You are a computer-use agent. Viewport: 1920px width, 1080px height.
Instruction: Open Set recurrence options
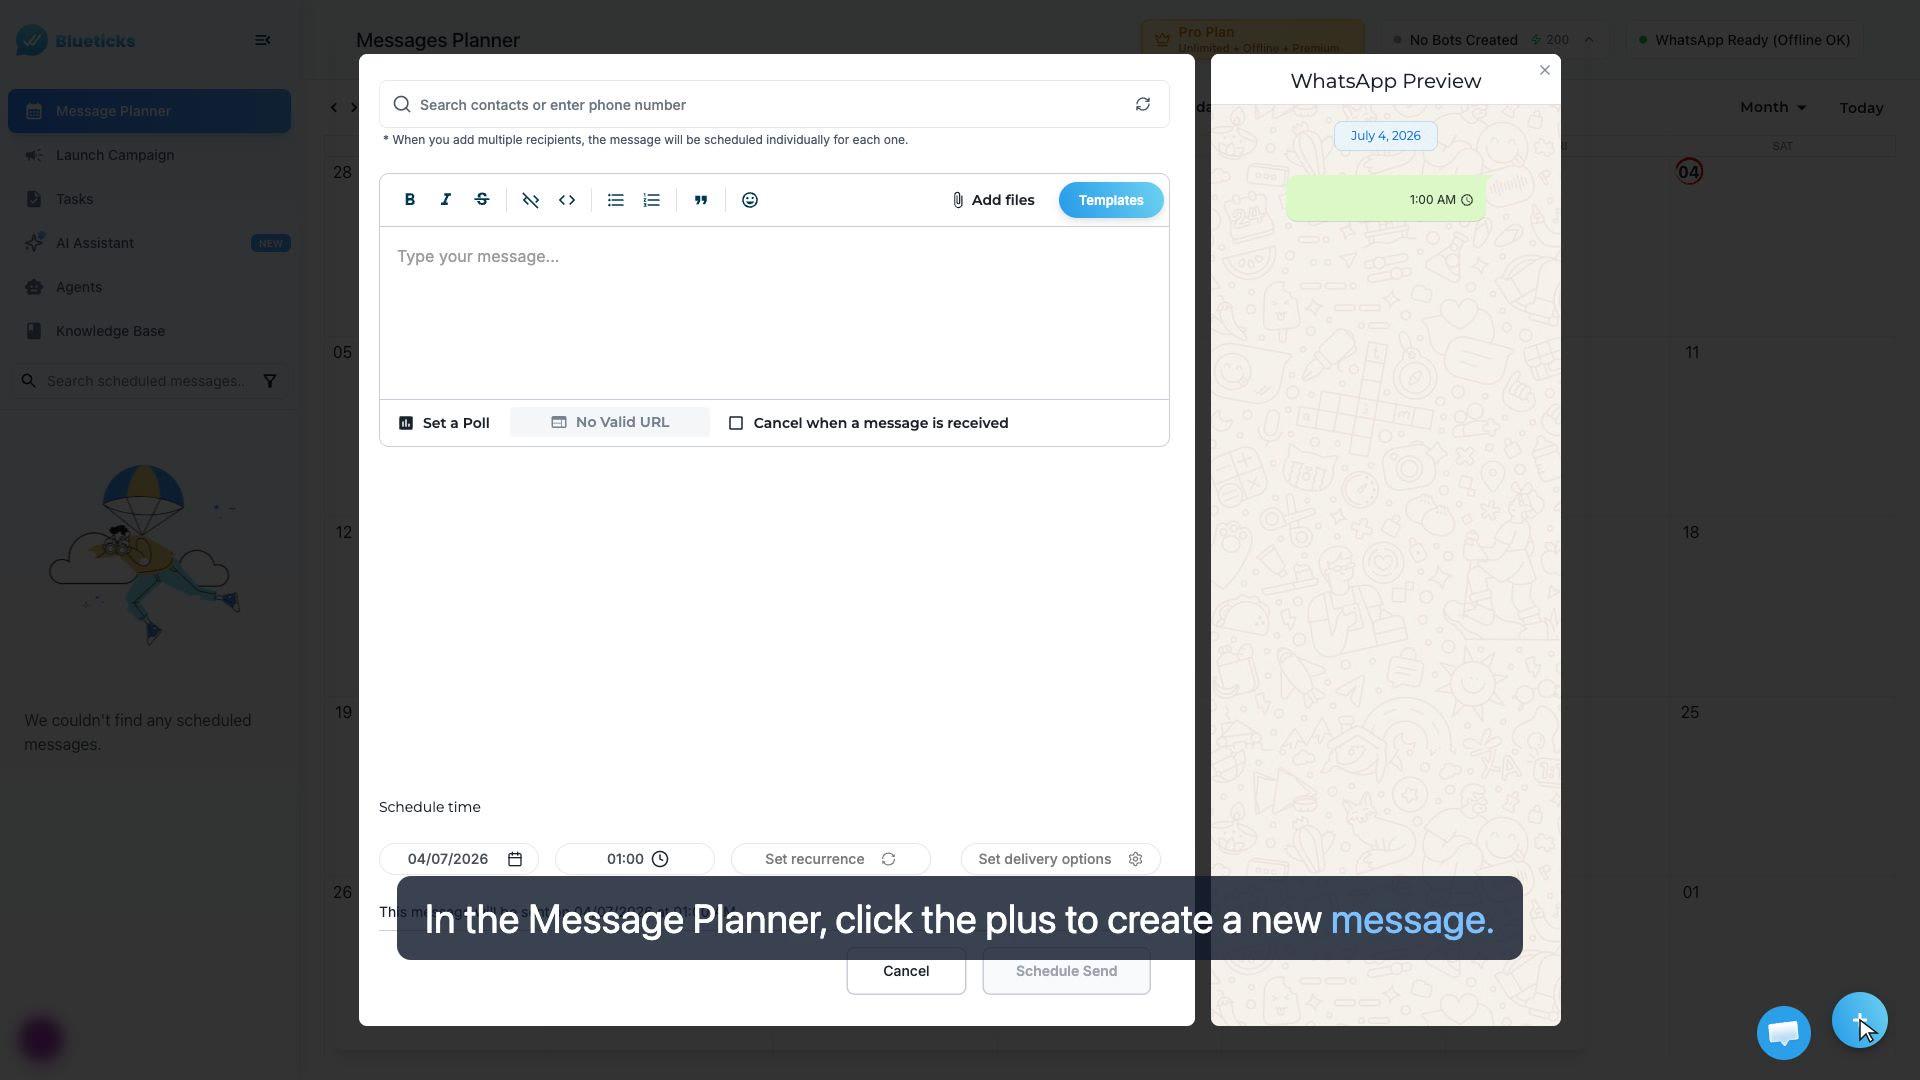point(830,859)
